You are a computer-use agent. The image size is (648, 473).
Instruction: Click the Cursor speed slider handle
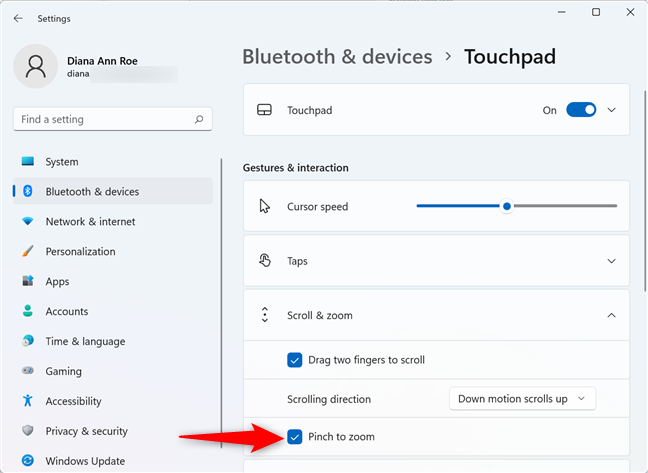(507, 206)
